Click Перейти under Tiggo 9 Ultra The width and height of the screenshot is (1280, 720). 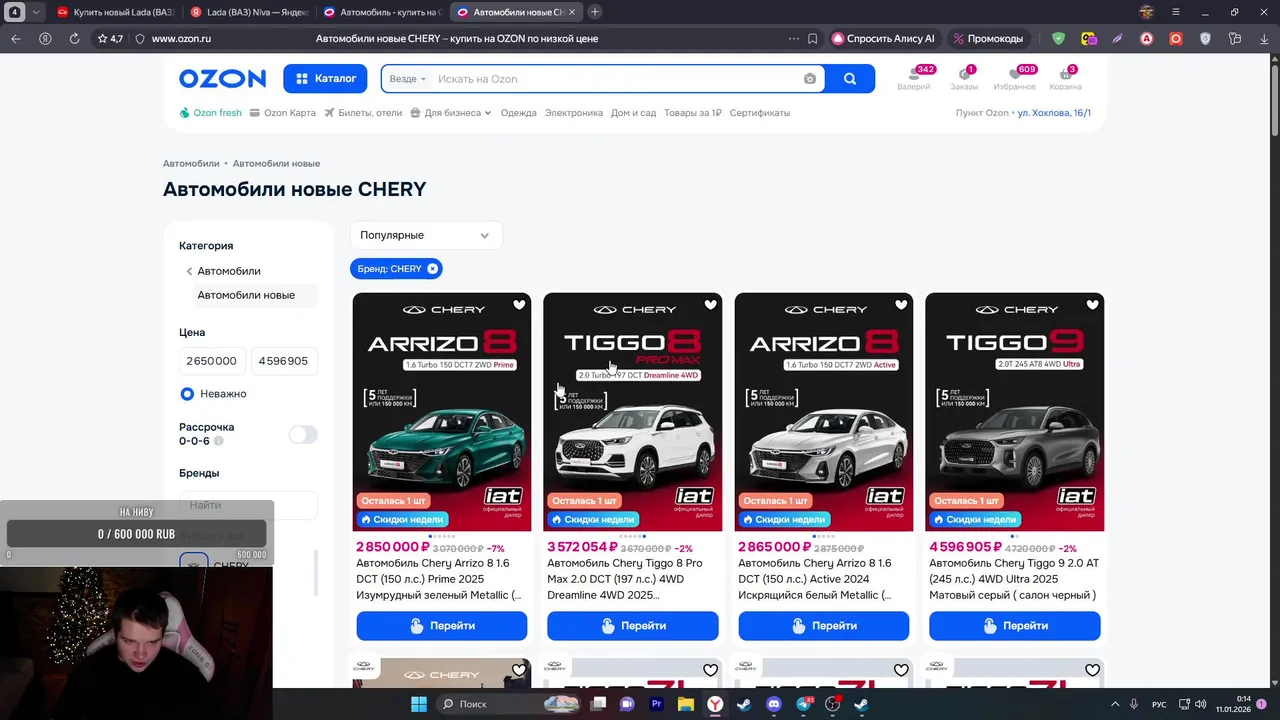tap(1014, 626)
